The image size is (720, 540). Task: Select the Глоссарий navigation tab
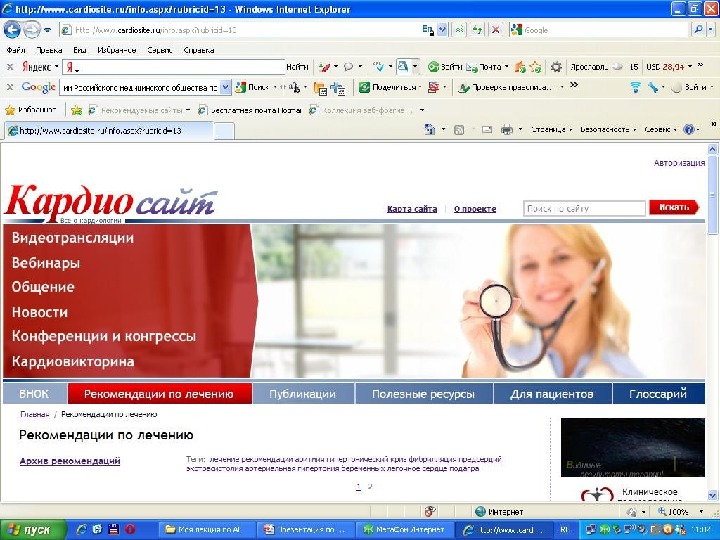coord(658,394)
